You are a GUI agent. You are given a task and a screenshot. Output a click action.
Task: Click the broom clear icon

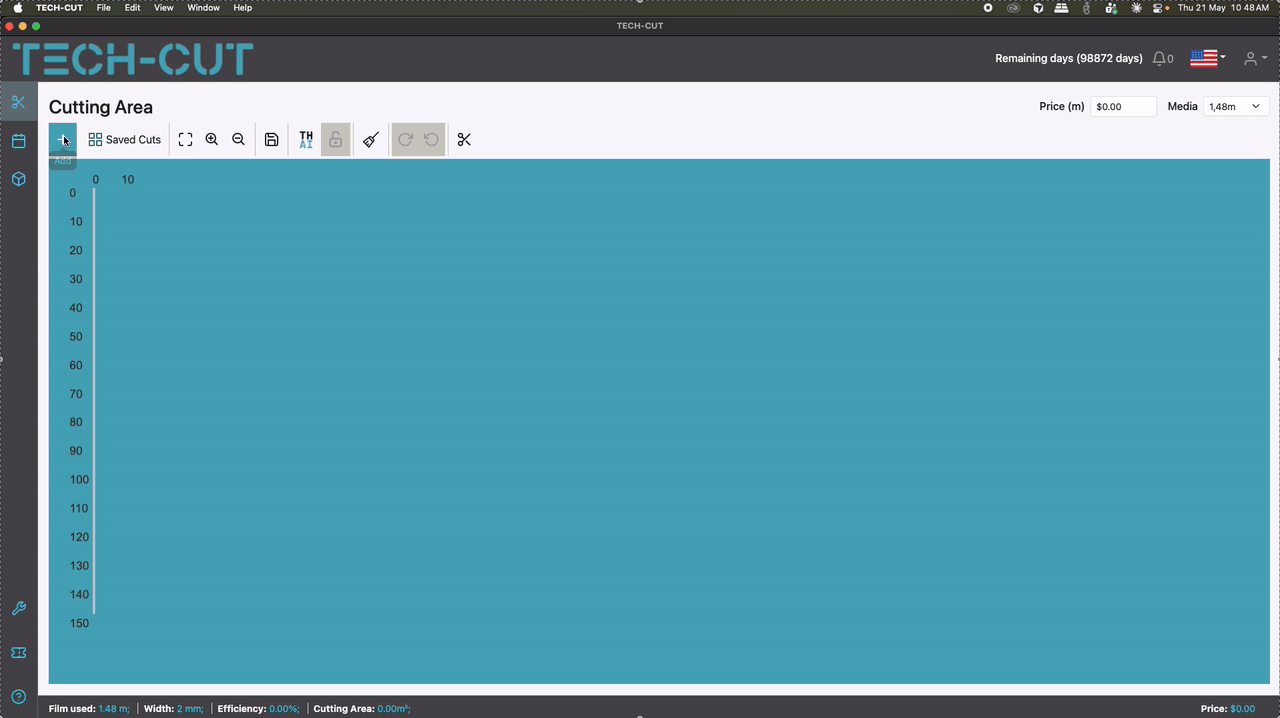tap(371, 140)
